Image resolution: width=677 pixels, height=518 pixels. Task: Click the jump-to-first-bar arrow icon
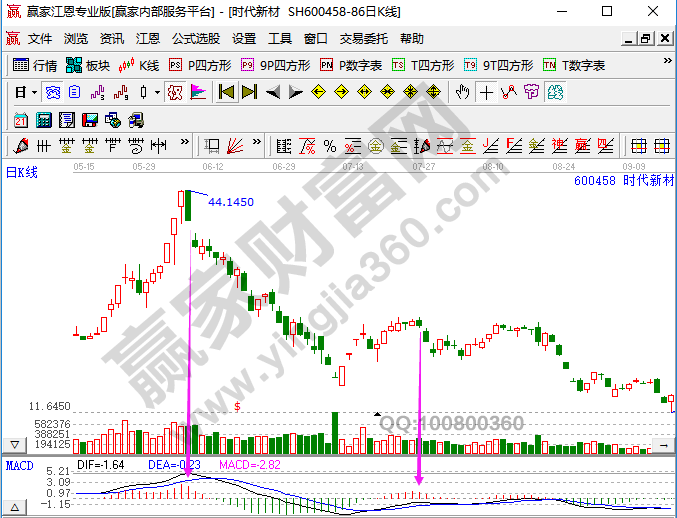click(x=227, y=92)
